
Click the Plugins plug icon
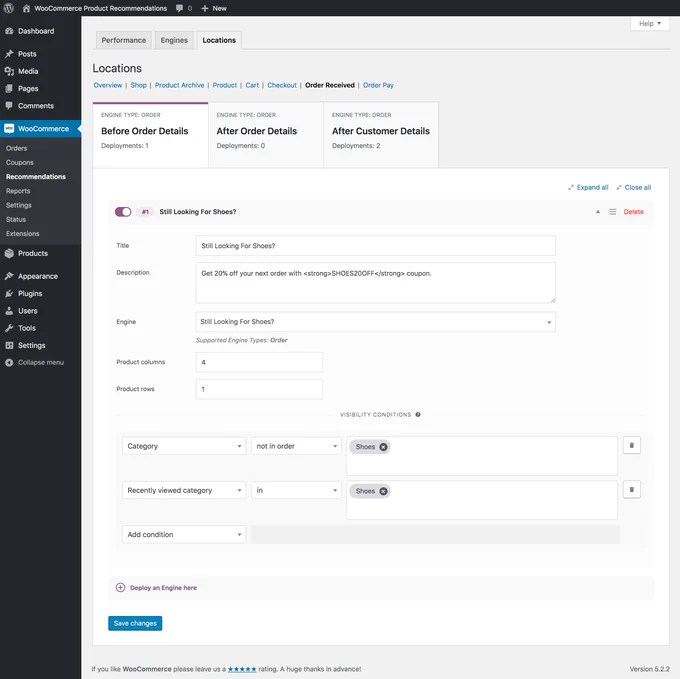[x=9, y=294]
